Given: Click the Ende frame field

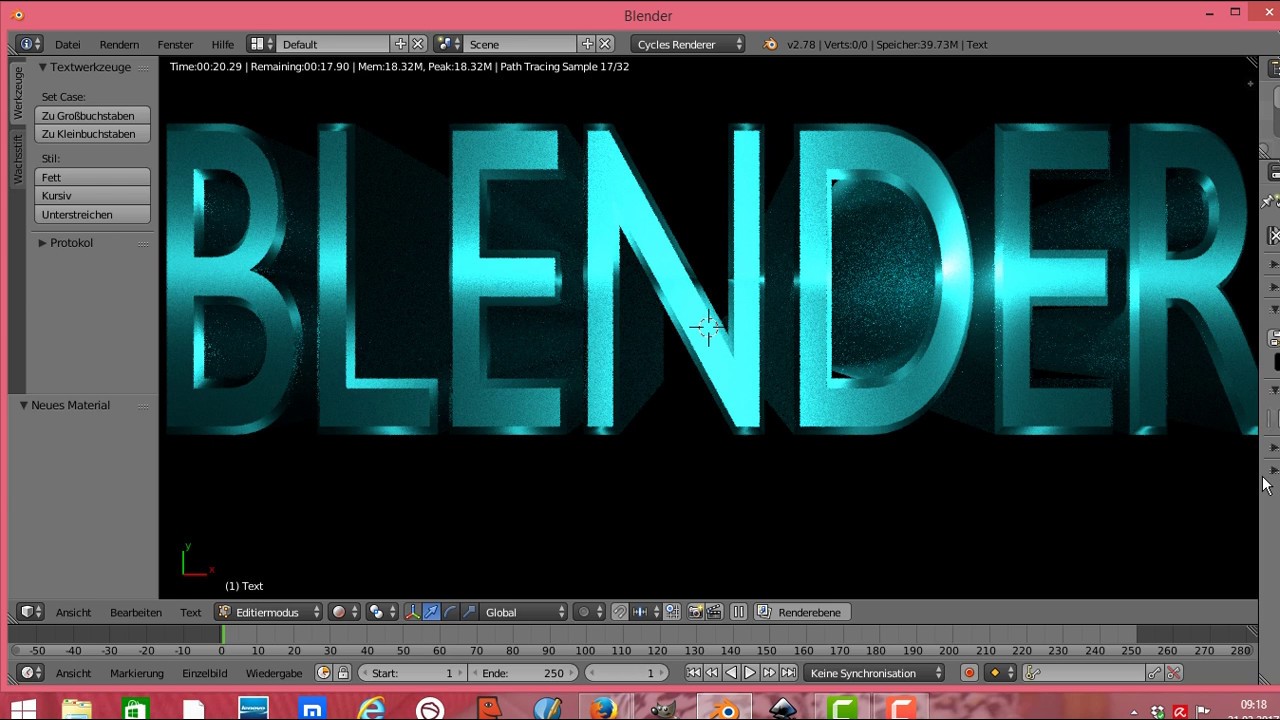Looking at the screenshot, I should [x=523, y=673].
